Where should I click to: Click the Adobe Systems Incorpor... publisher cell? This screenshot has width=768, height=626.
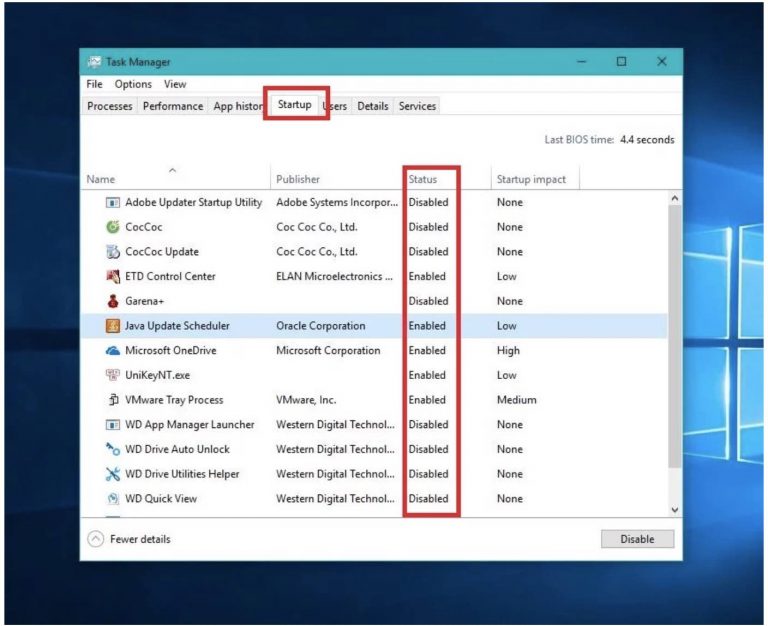[x=337, y=202]
